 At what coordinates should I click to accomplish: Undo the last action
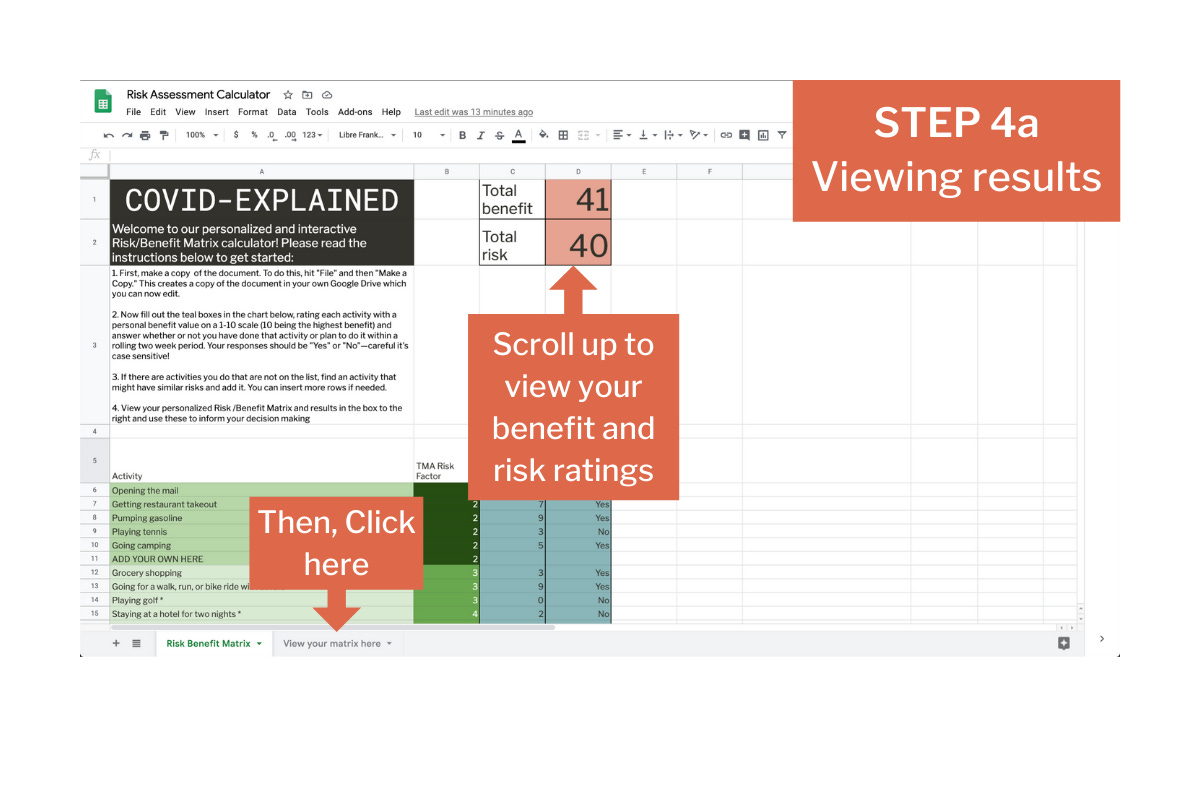click(x=109, y=135)
